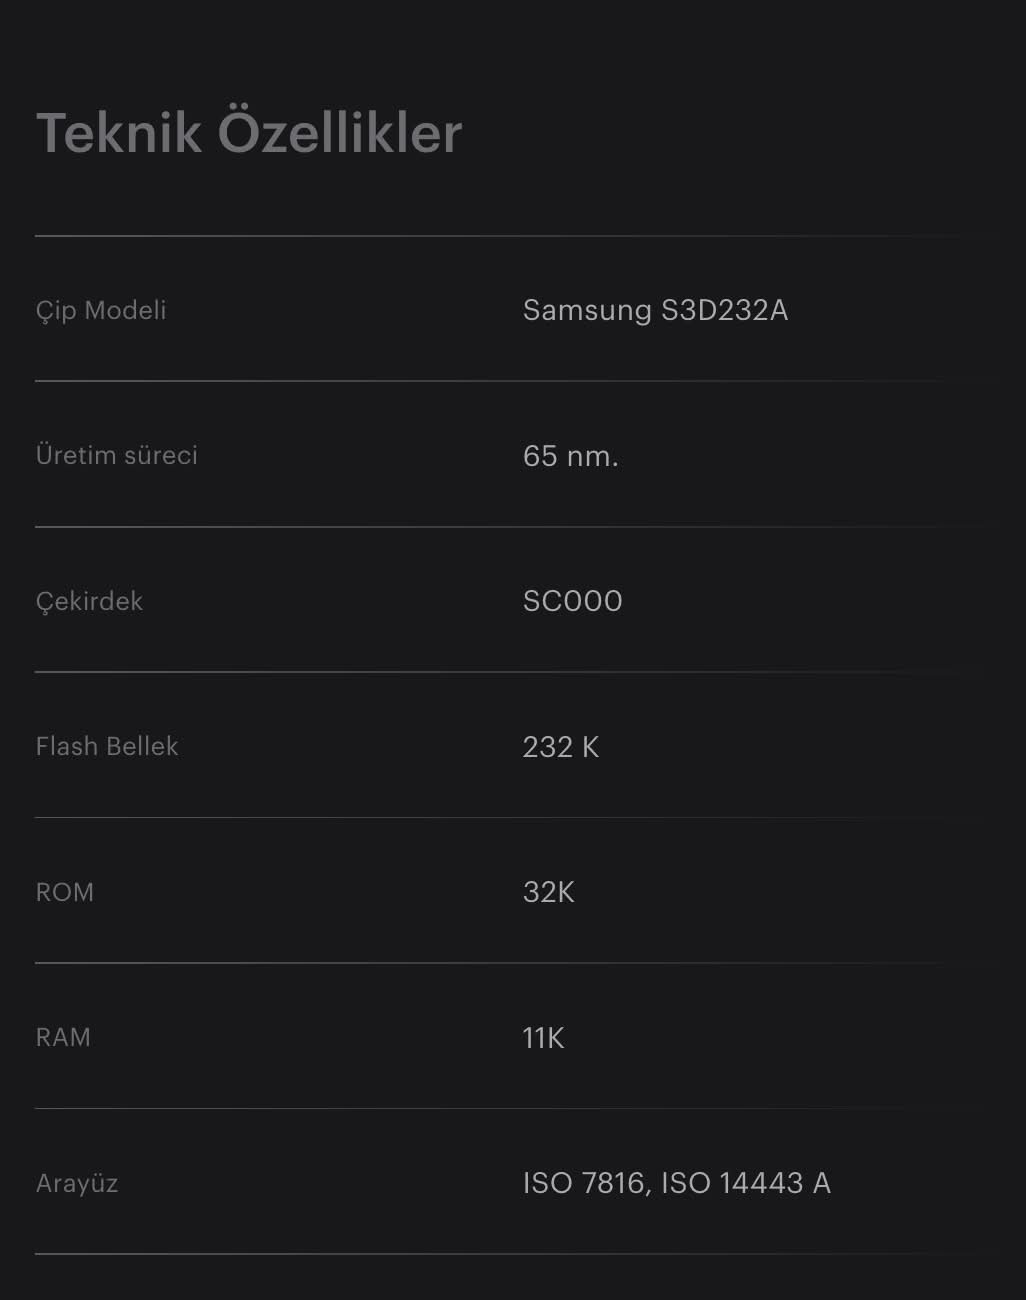Click the Samsung S3D232A value
1026x1300 pixels.
click(x=655, y=310)
